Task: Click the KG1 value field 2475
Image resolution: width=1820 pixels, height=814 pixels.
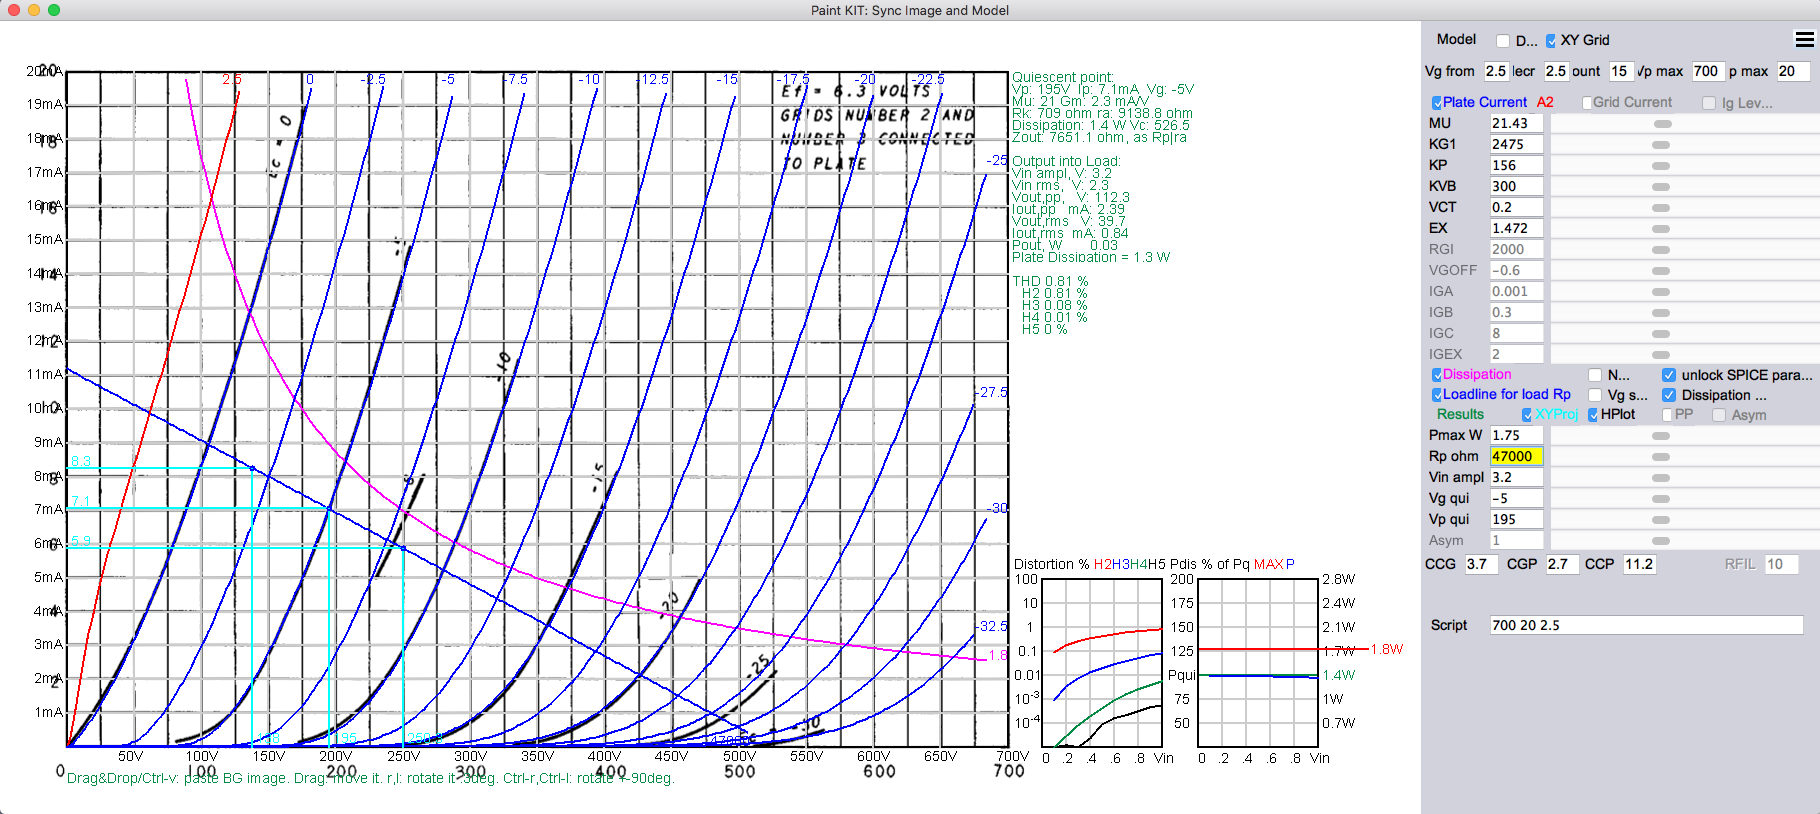Action: (1516, 144)
